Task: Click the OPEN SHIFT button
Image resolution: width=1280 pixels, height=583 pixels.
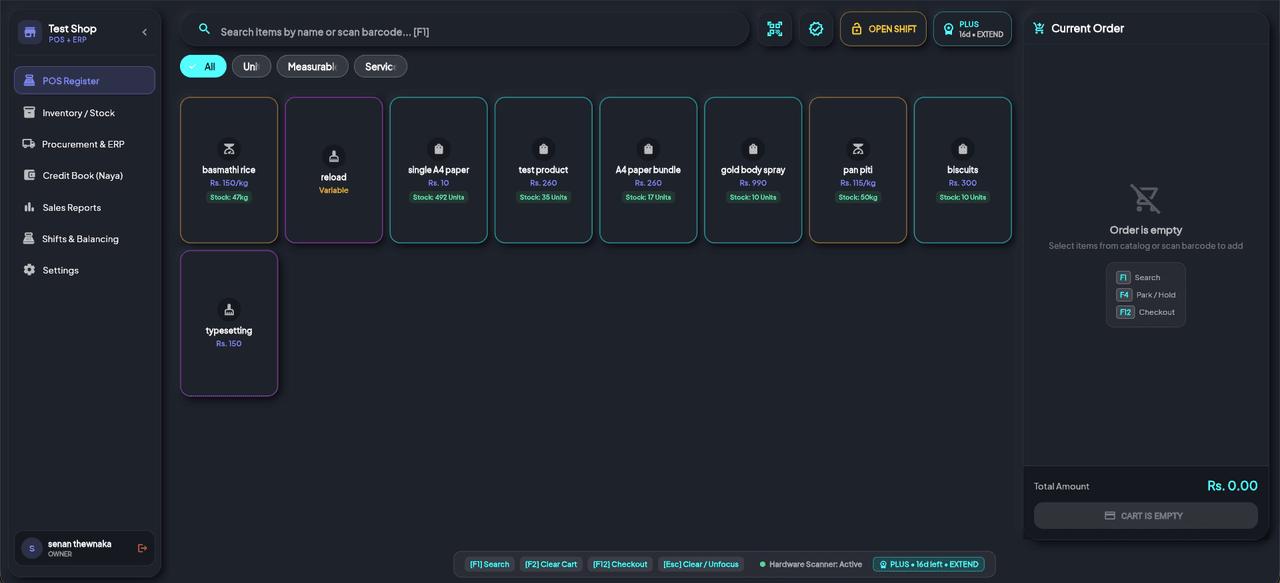Action: click(883, 29)
